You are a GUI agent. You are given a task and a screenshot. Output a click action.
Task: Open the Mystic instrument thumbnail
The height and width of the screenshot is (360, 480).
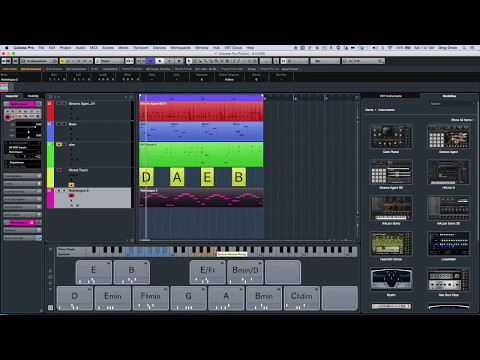coord(391,280)
